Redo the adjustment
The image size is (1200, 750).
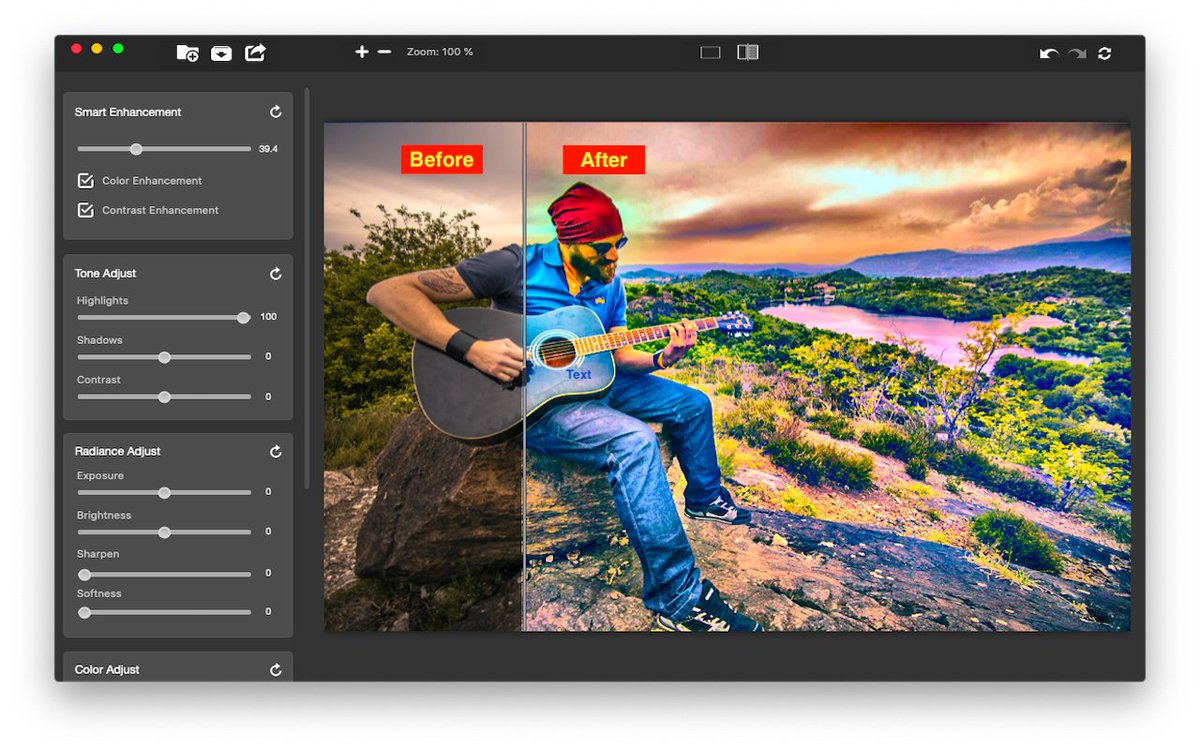pyautogui.click(x=1077, y=53)
